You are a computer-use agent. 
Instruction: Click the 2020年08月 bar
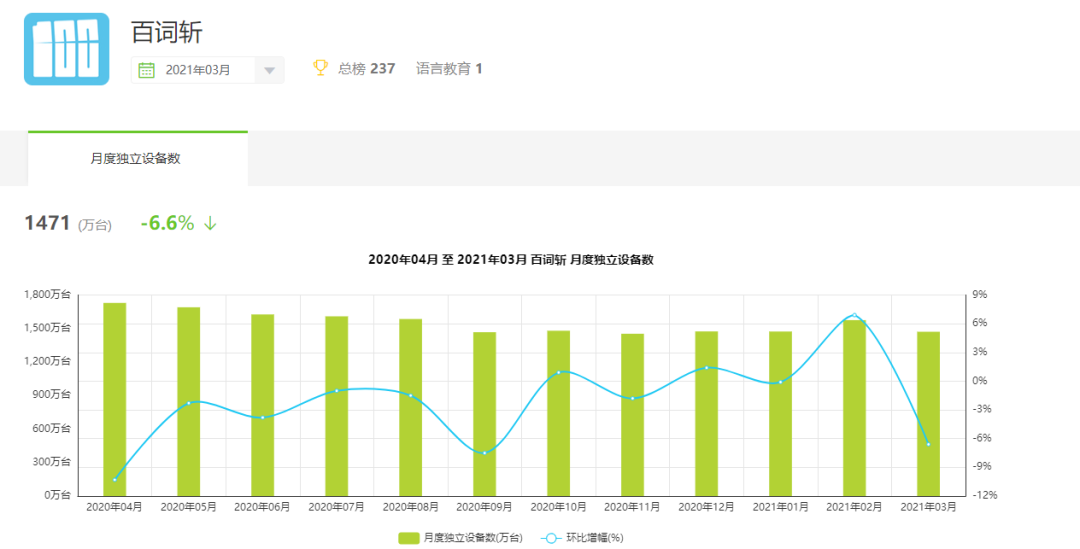411,408
